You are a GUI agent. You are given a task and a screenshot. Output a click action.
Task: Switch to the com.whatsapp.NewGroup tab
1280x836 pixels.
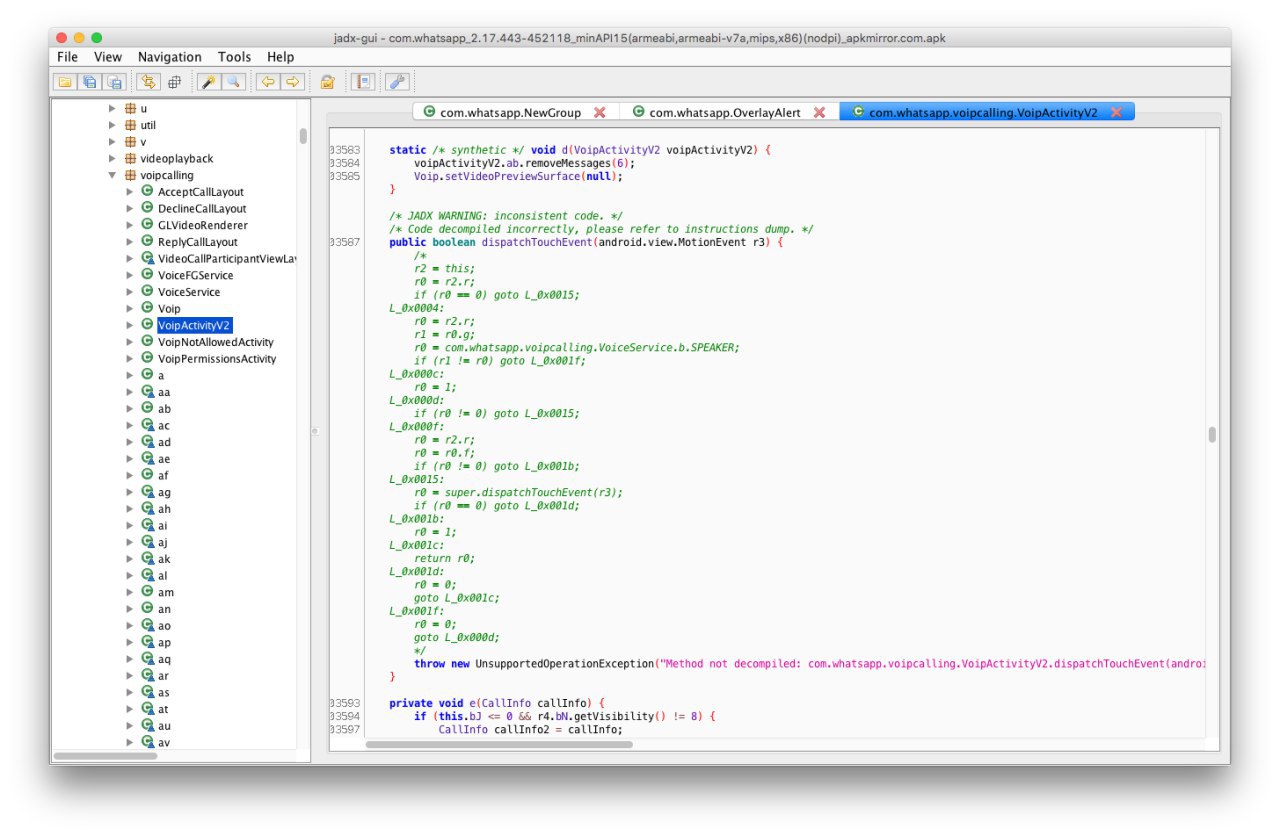pos(515,112)
